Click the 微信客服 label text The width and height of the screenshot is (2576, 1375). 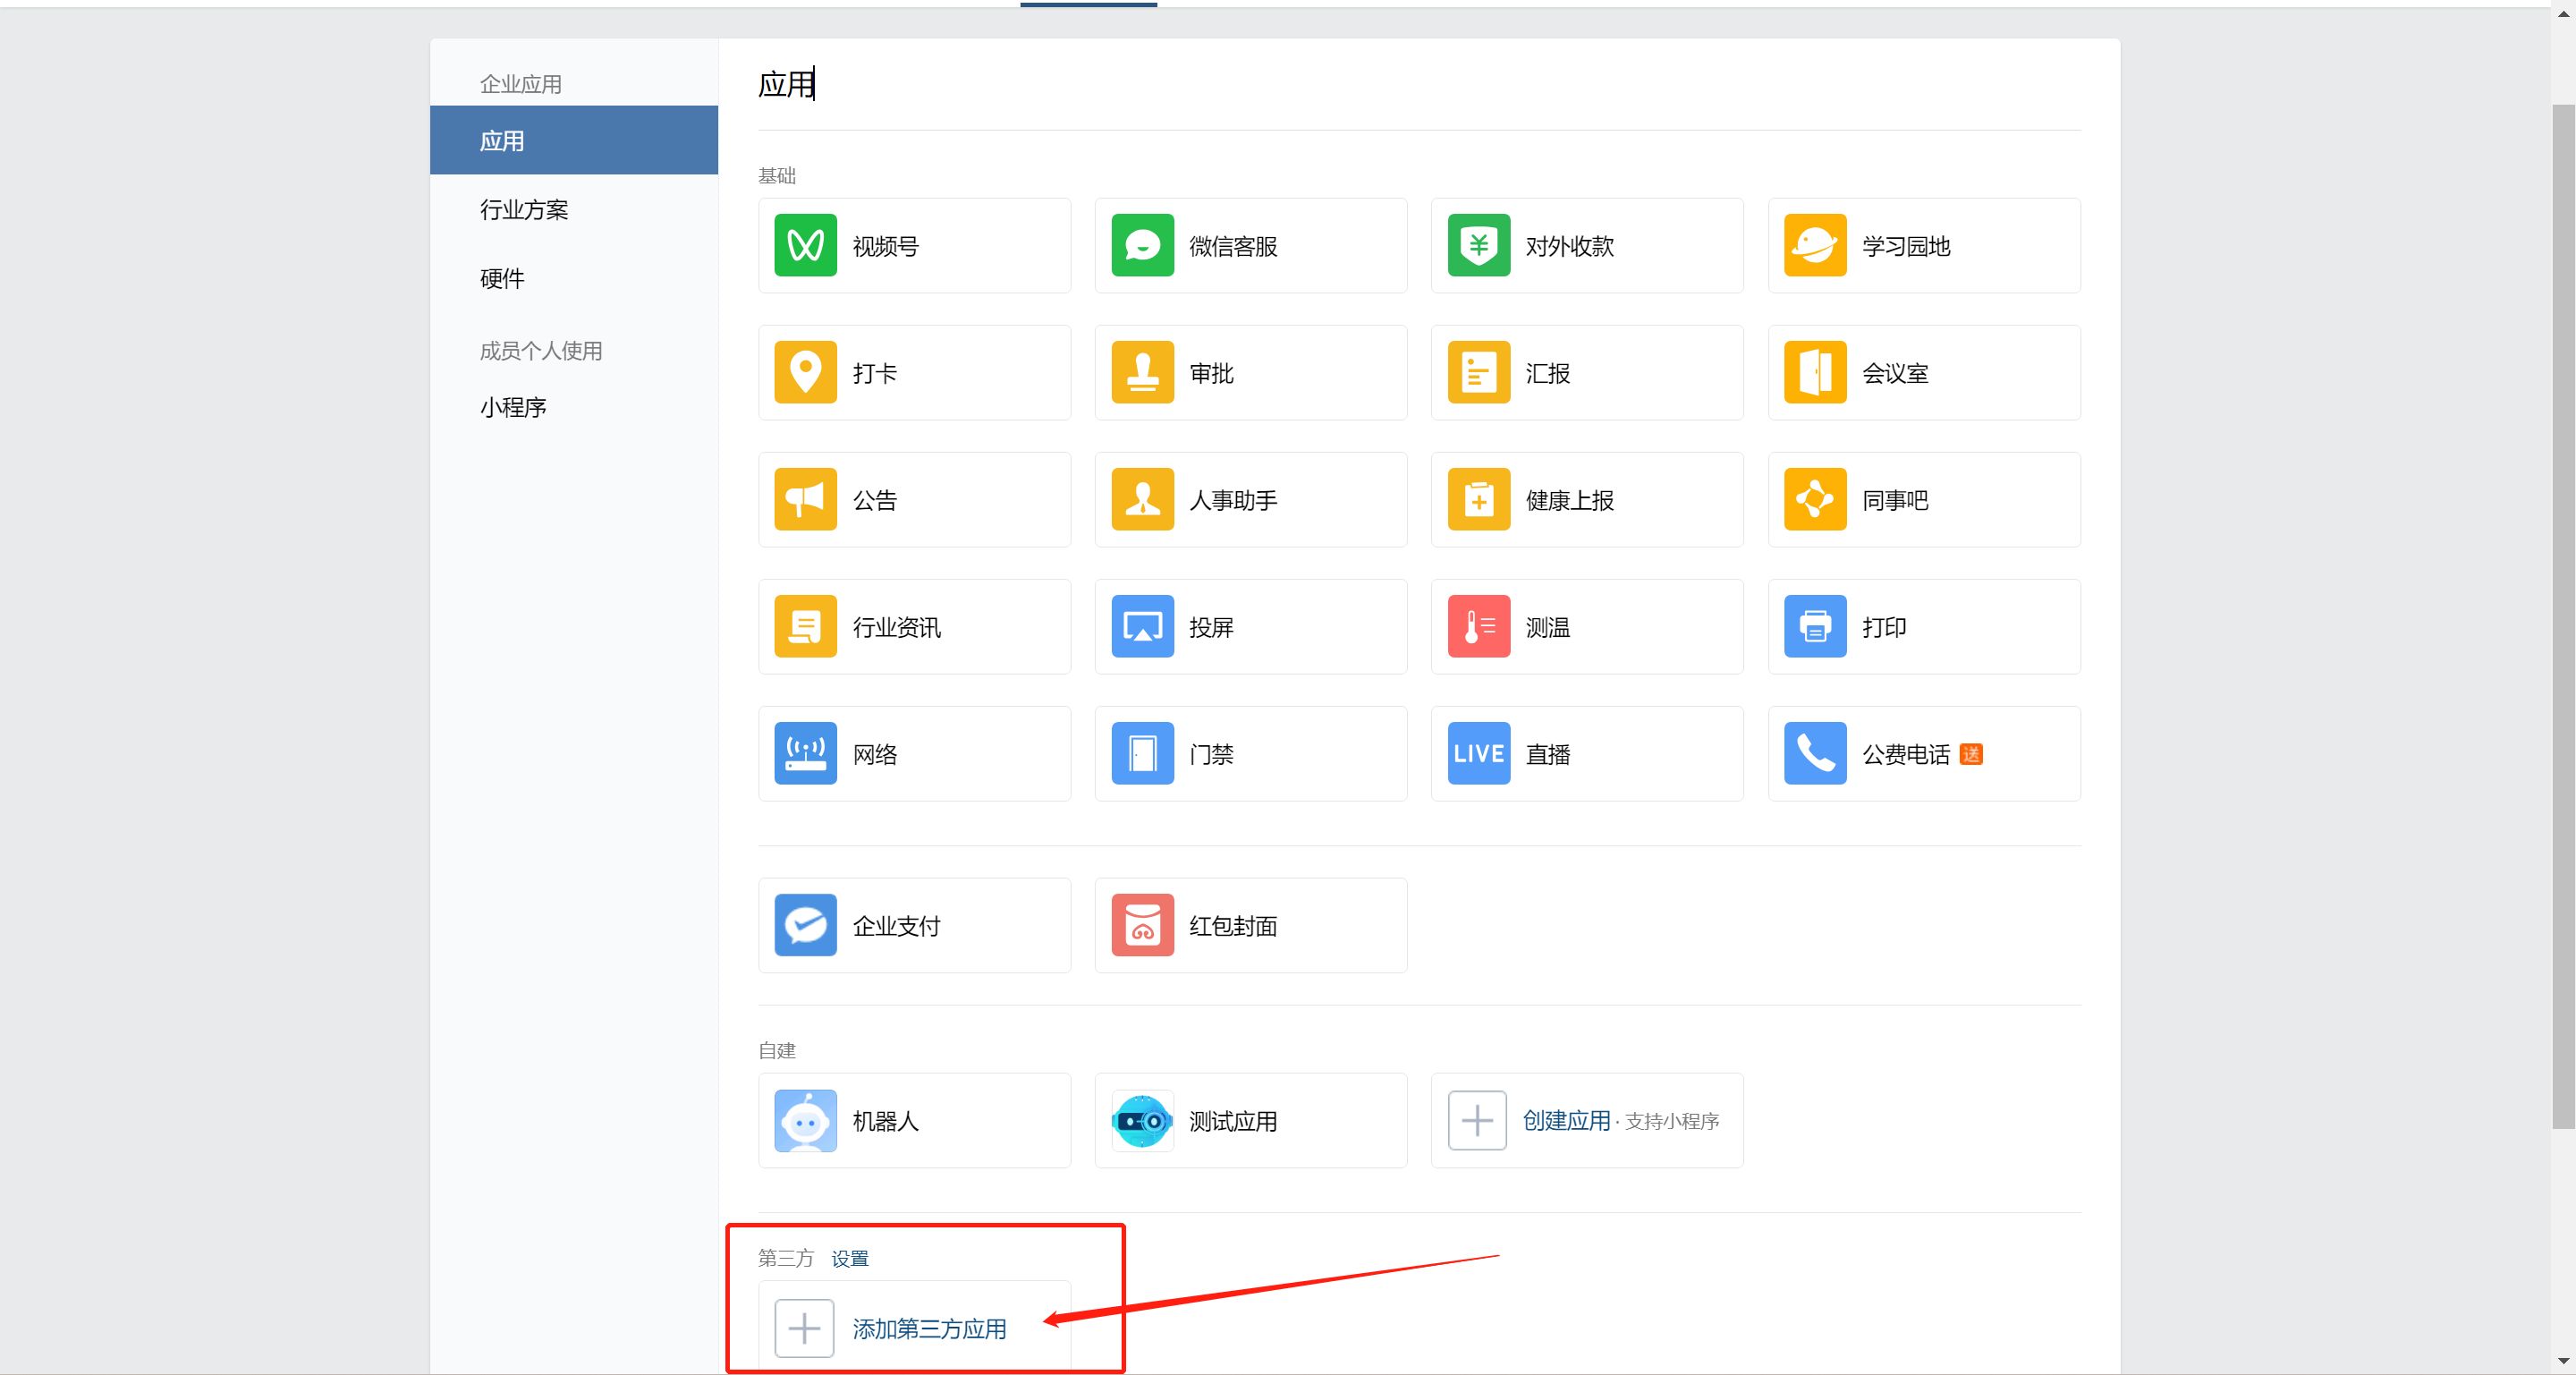(1233, 246)
